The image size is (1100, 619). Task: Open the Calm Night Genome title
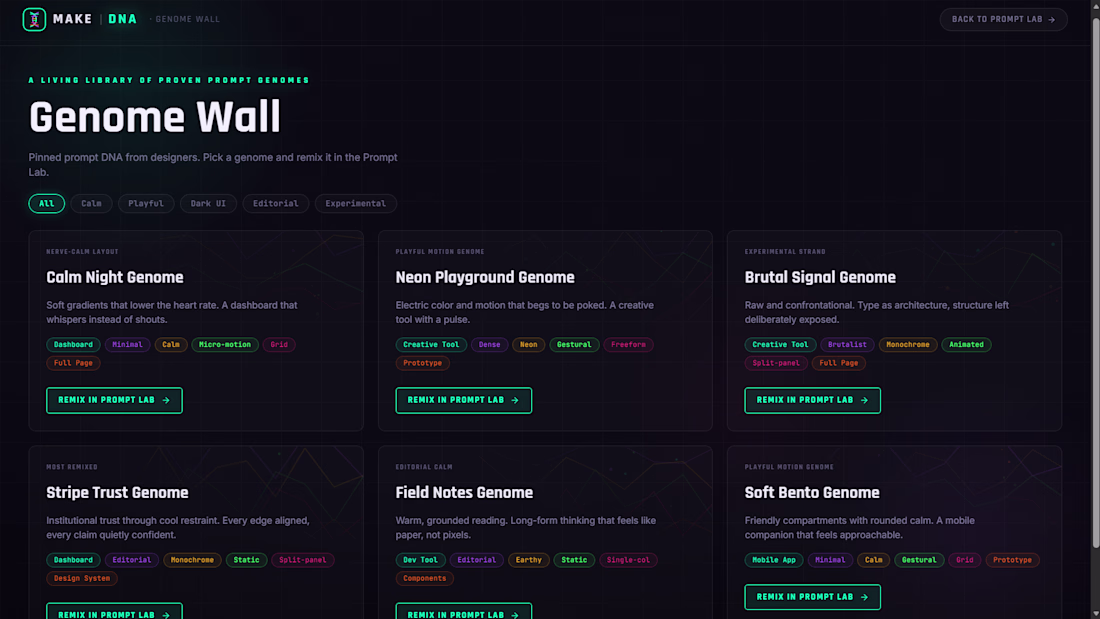click(x=115, y=277)
